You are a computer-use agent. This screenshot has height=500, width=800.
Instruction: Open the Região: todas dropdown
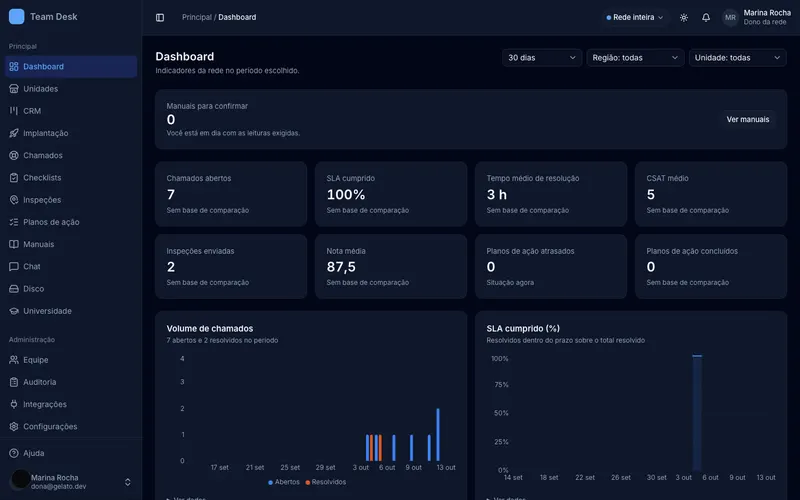635,58
